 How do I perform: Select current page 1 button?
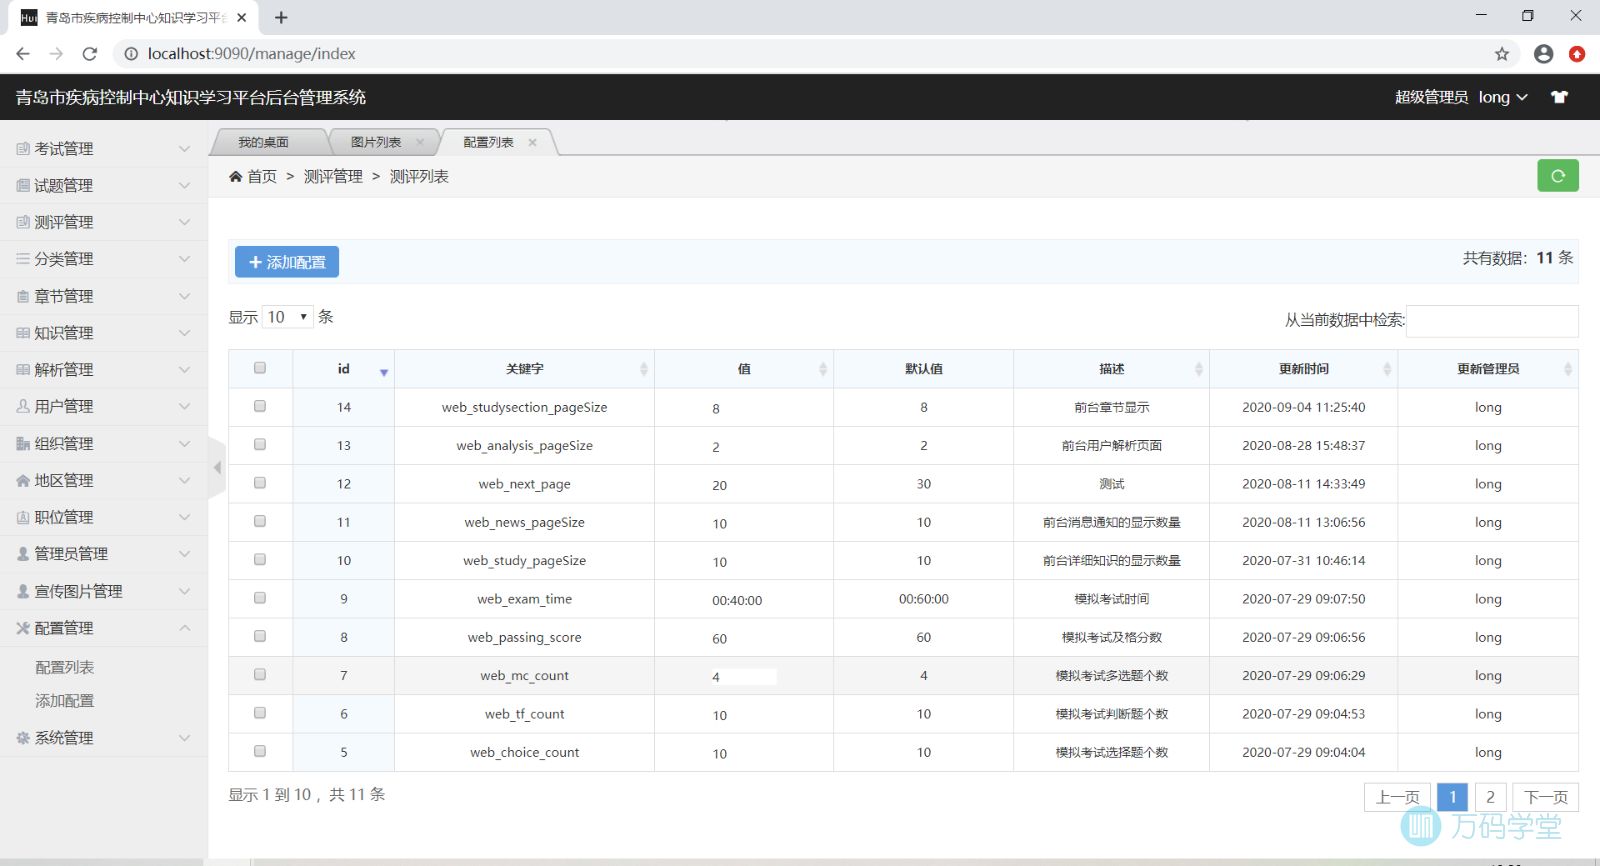(1453, 797)
